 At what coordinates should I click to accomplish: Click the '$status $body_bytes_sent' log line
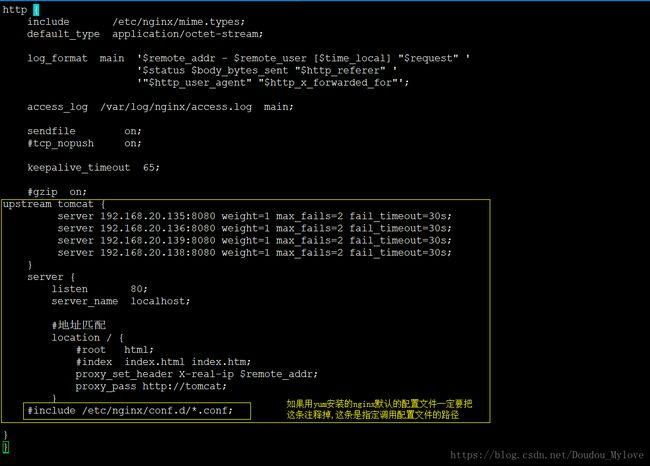[267, 70]
